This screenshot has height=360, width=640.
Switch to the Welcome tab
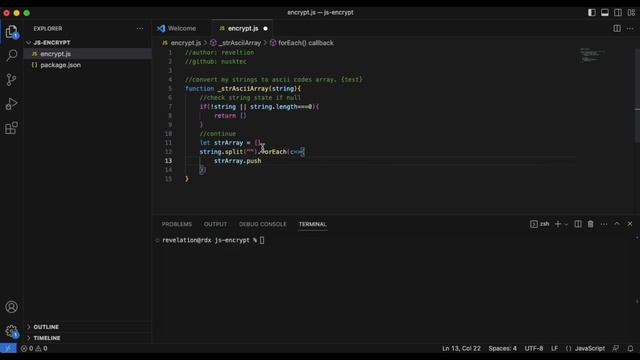[x=182, y=28]
